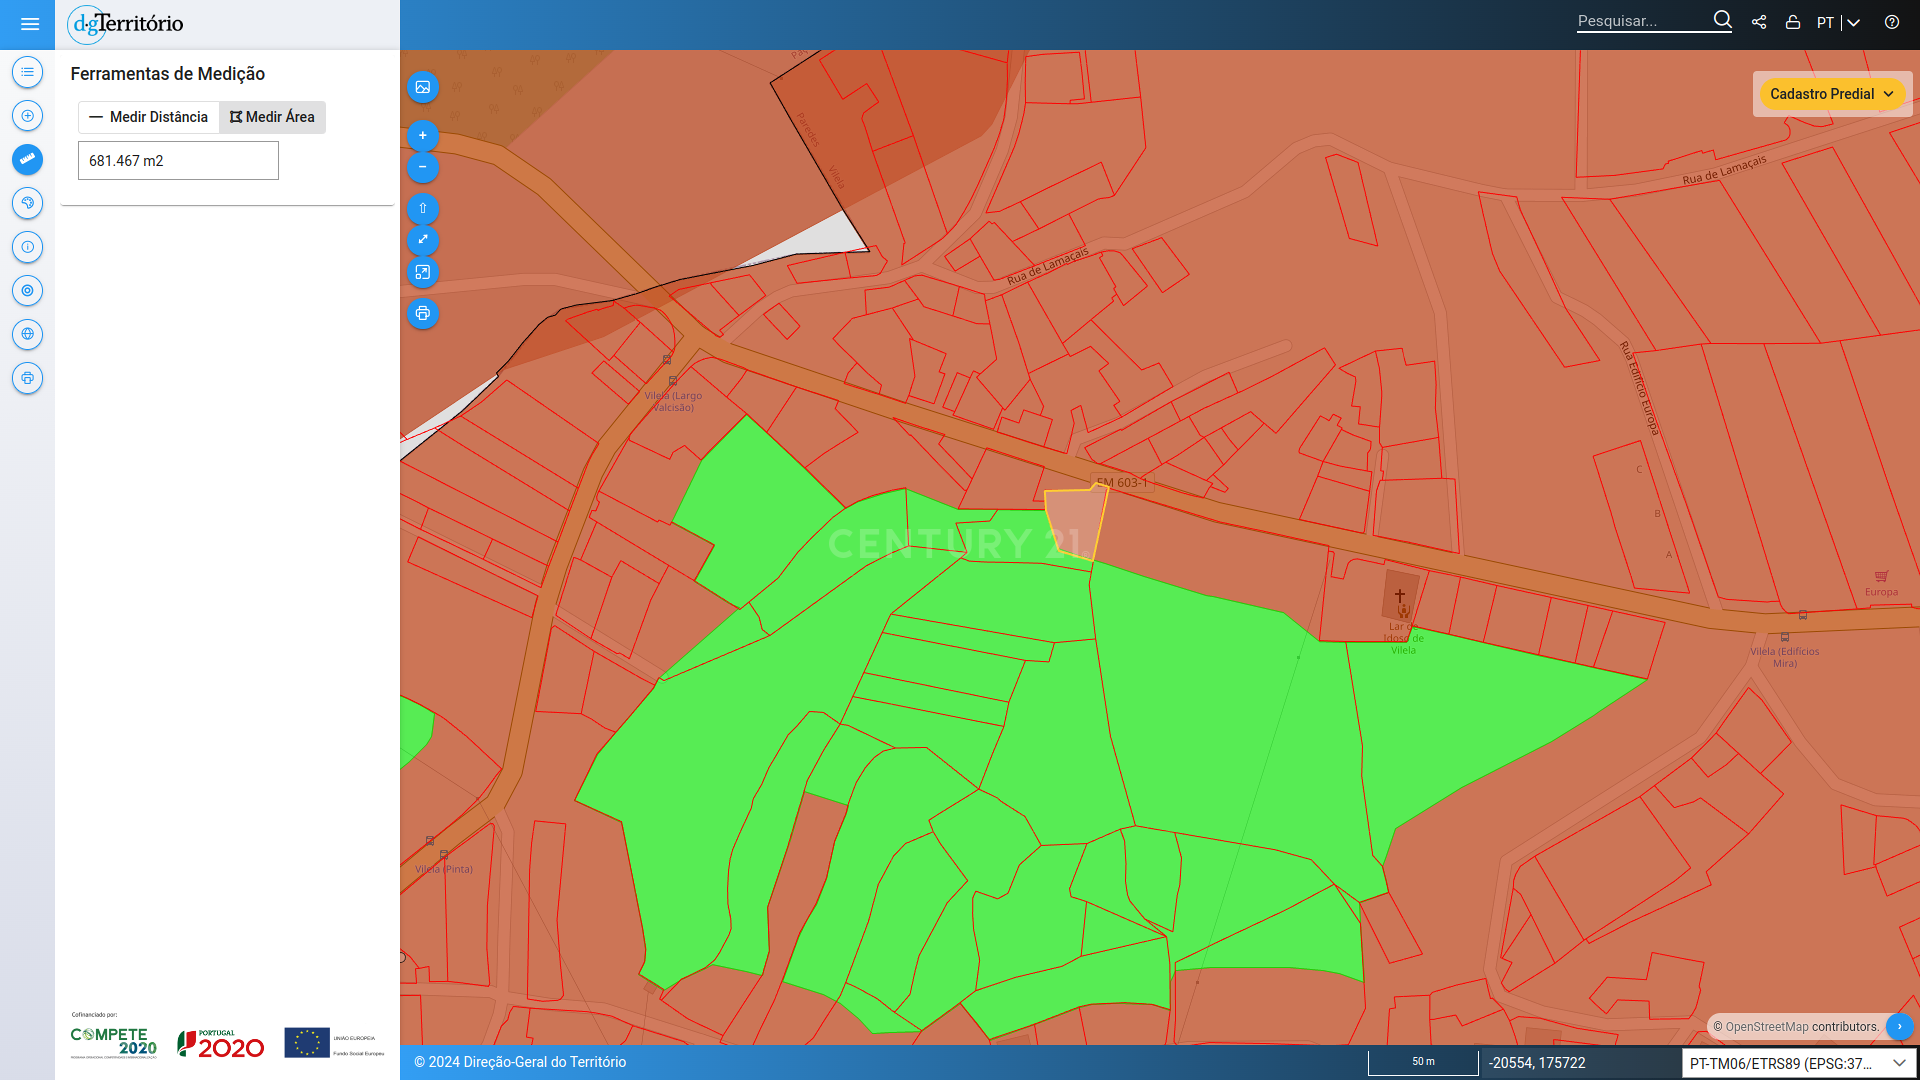
Task: Open the PT-TM06/ETRS89 coordinate system dropdown
Action: pos(1799,1064)
